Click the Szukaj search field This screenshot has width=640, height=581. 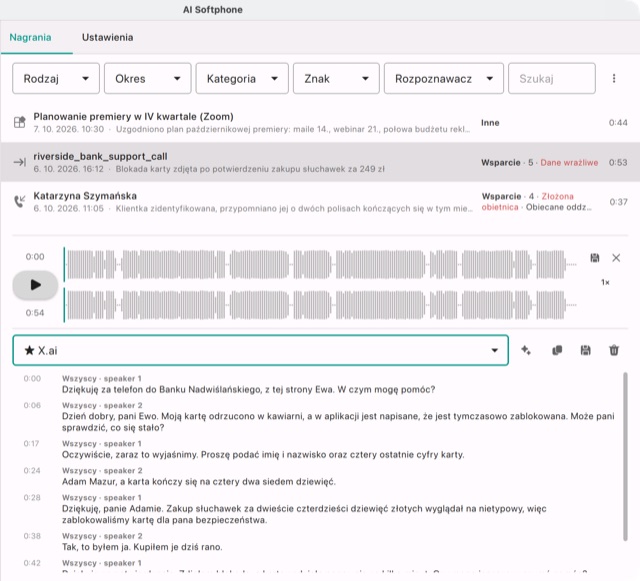[x=552, y=78]
